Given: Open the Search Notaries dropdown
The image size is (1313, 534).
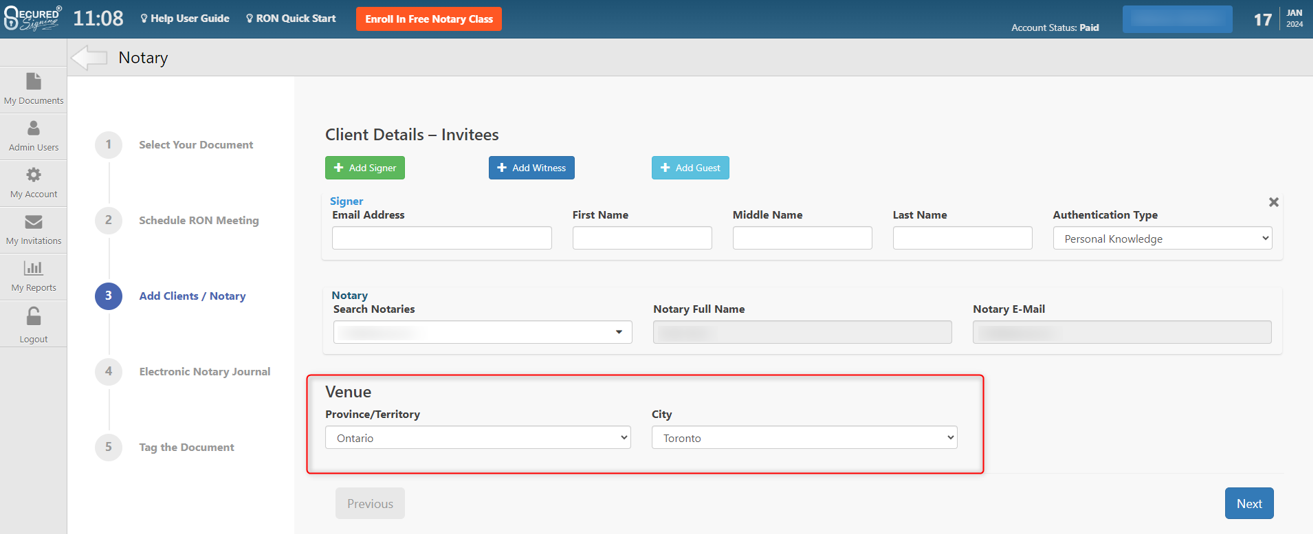Looking at the screenshot, I should [482, 332].
